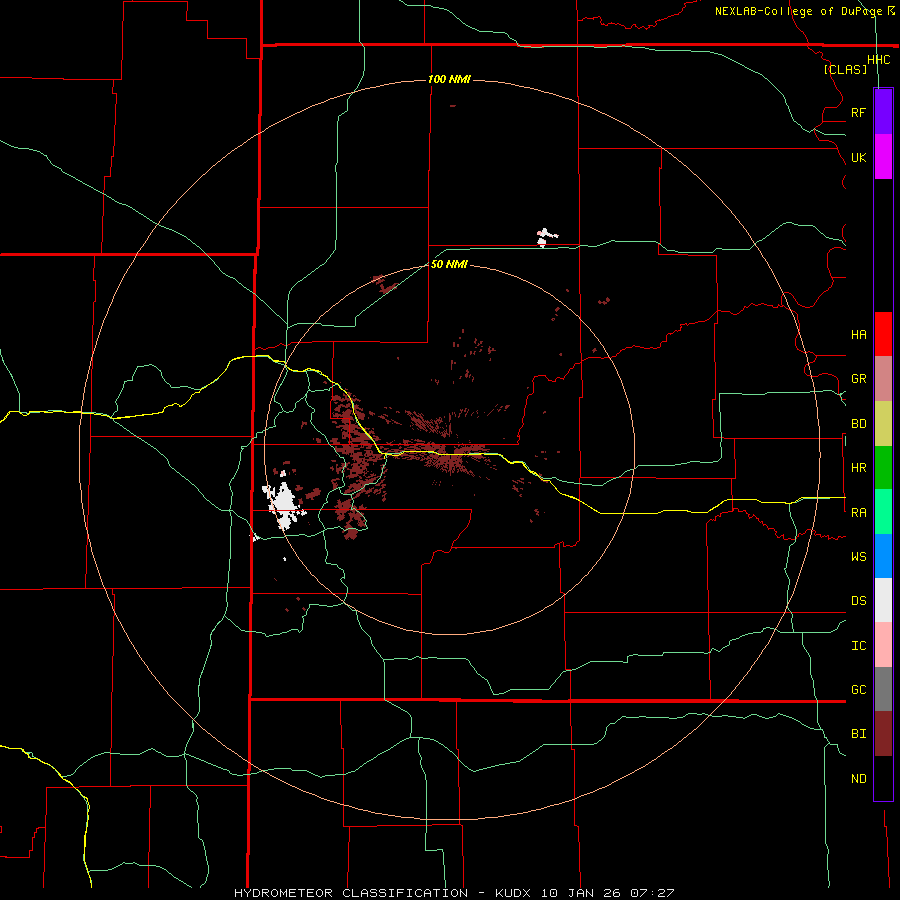Click the KUDX radar site identifier
Screen dimensions: 900x900
(515, 893)
